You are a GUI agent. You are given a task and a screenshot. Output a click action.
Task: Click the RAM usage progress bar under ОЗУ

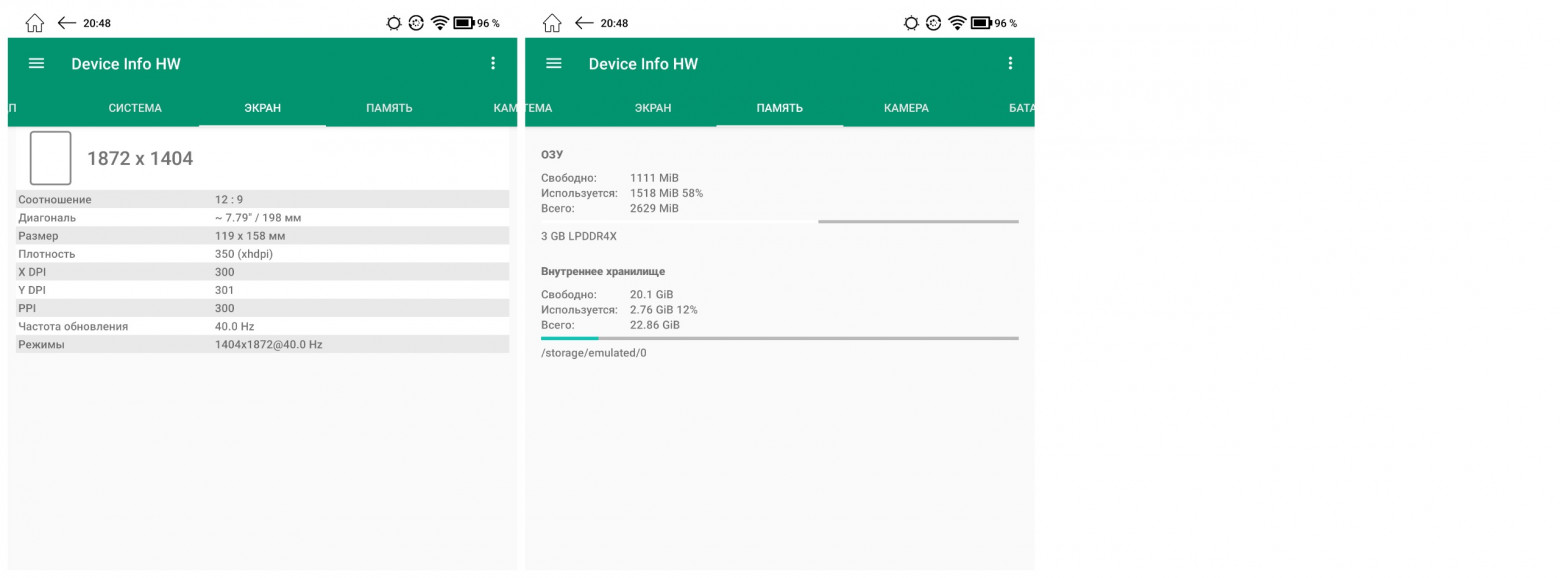tap(780, 221)
